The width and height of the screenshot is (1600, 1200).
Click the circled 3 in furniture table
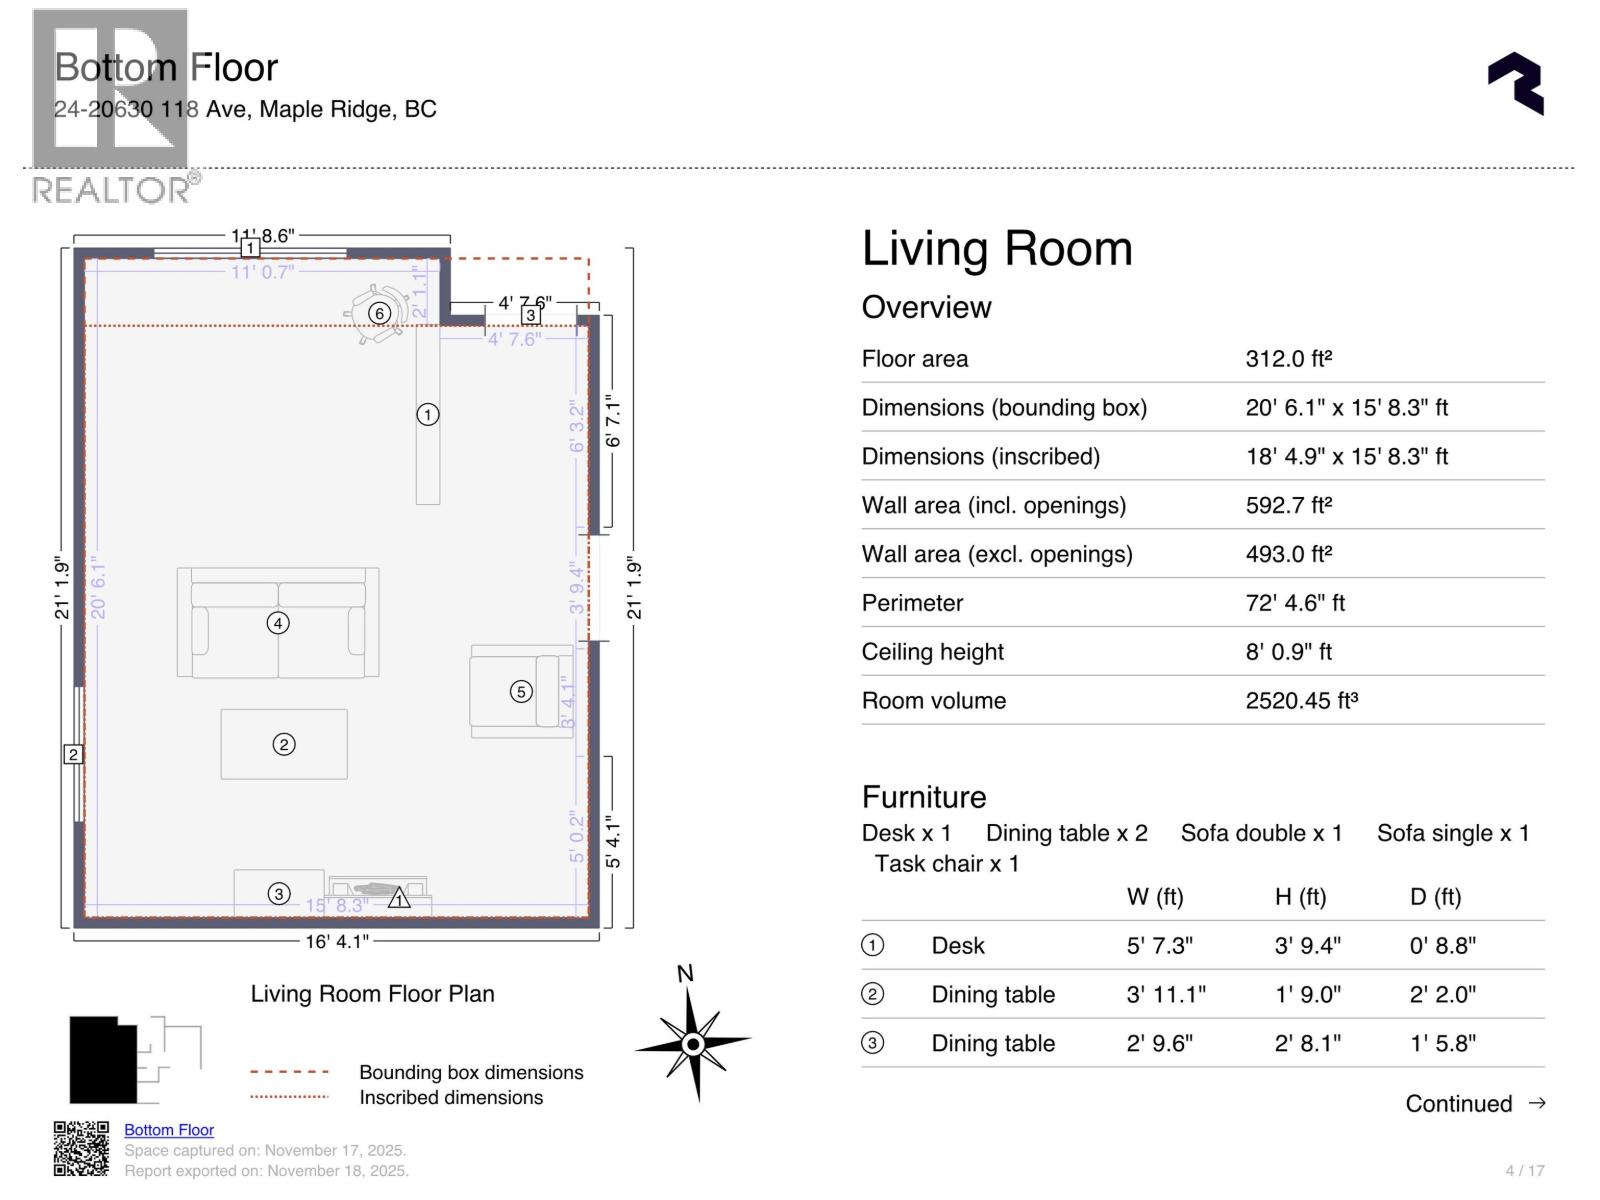coord(873,1043)
